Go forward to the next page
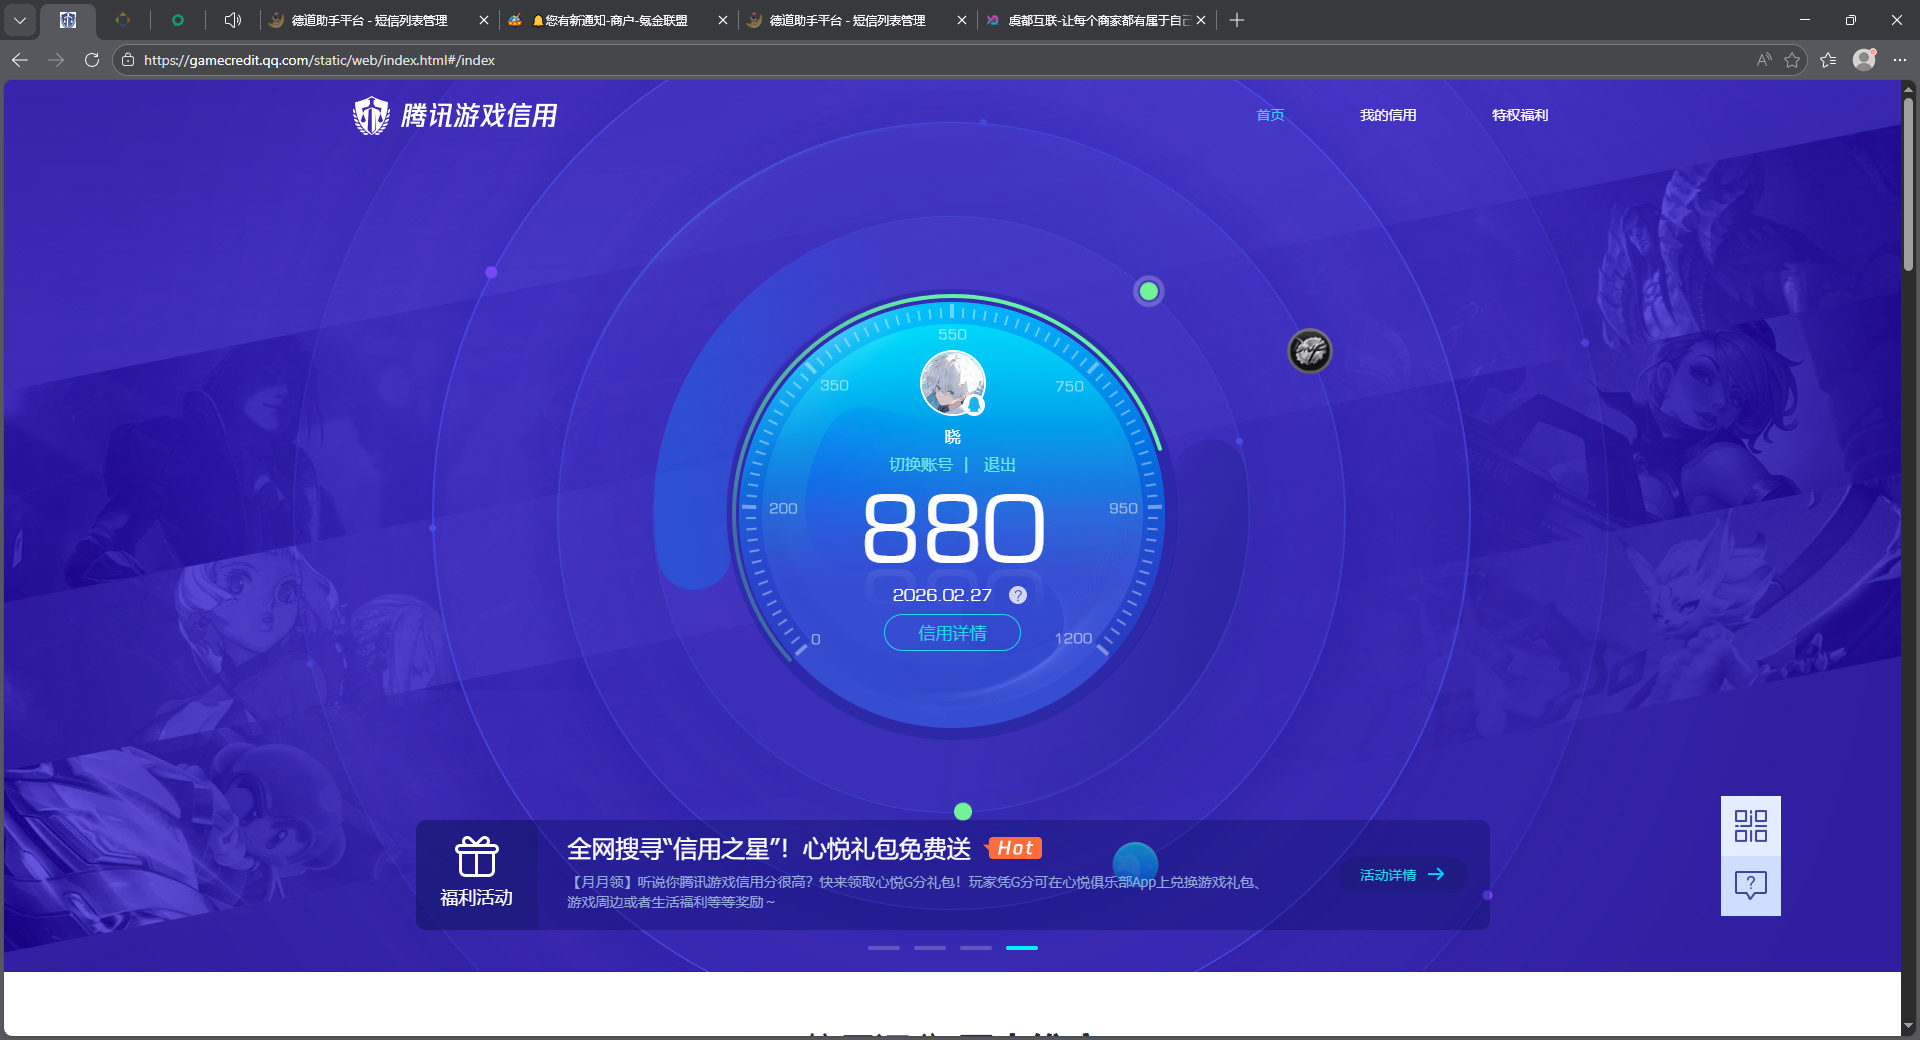The height and width of the screenshot is (1040, 1920). [56, 60]
